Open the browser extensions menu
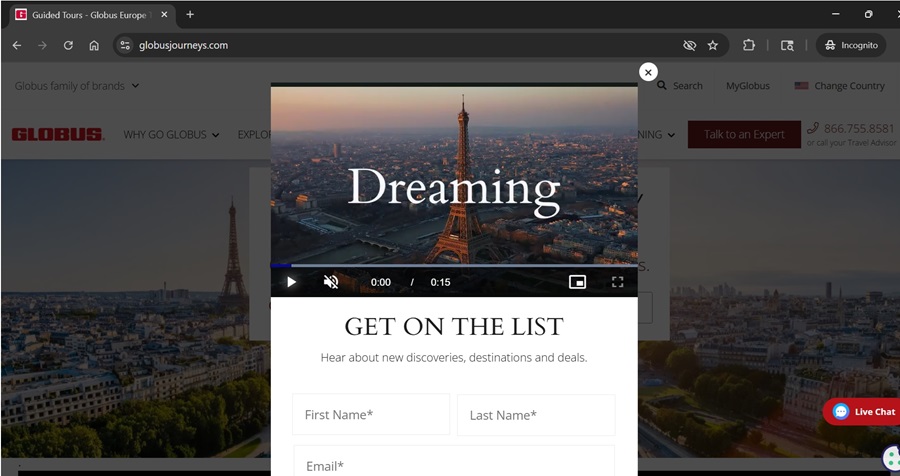 point(748,45)
